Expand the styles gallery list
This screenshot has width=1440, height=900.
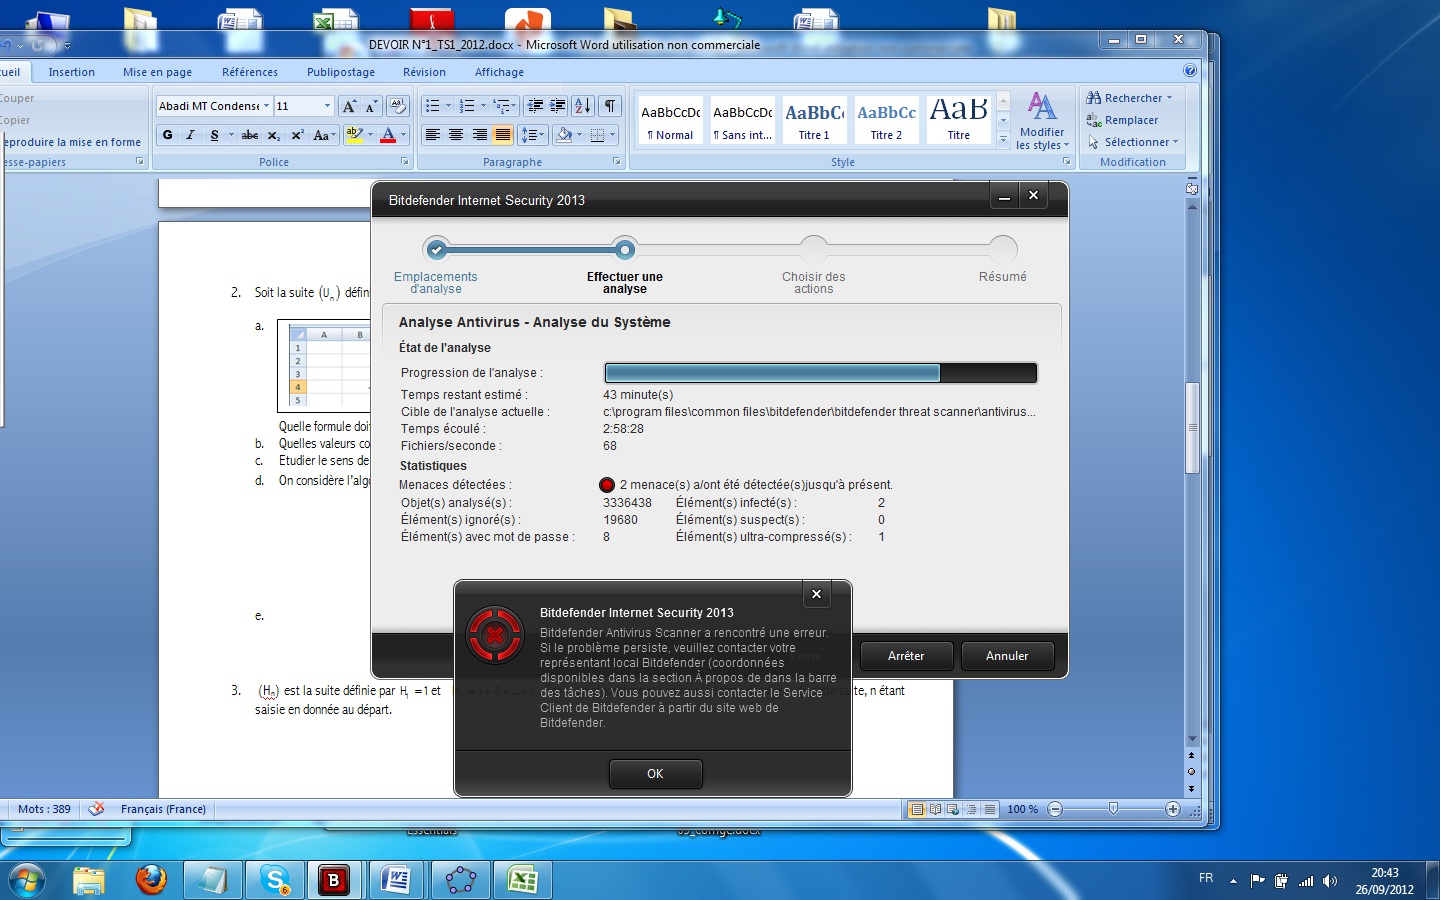[1003, 140]
